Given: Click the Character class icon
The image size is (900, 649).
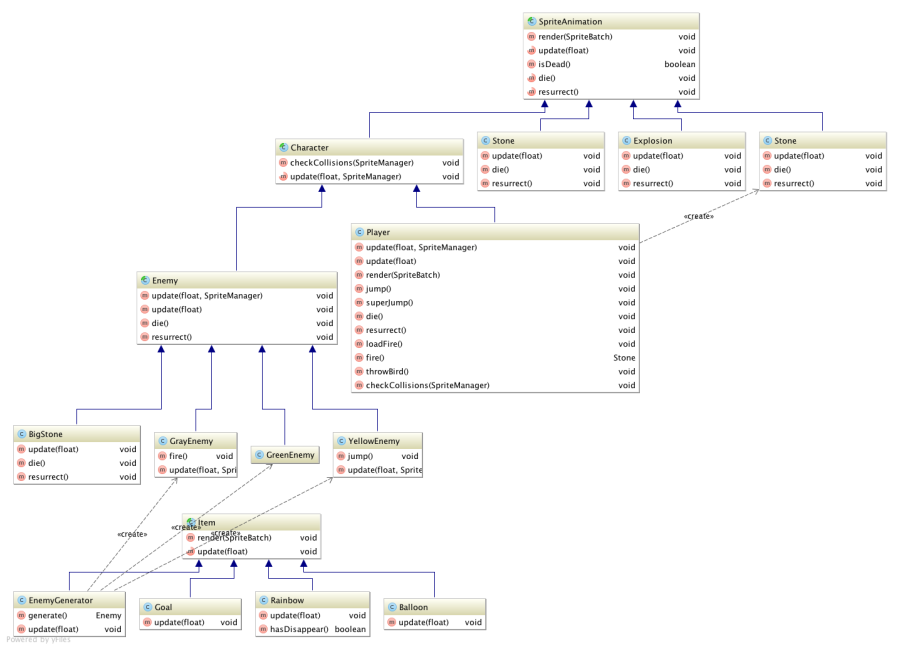Looking at the screenshot, I should click(284, 147).
